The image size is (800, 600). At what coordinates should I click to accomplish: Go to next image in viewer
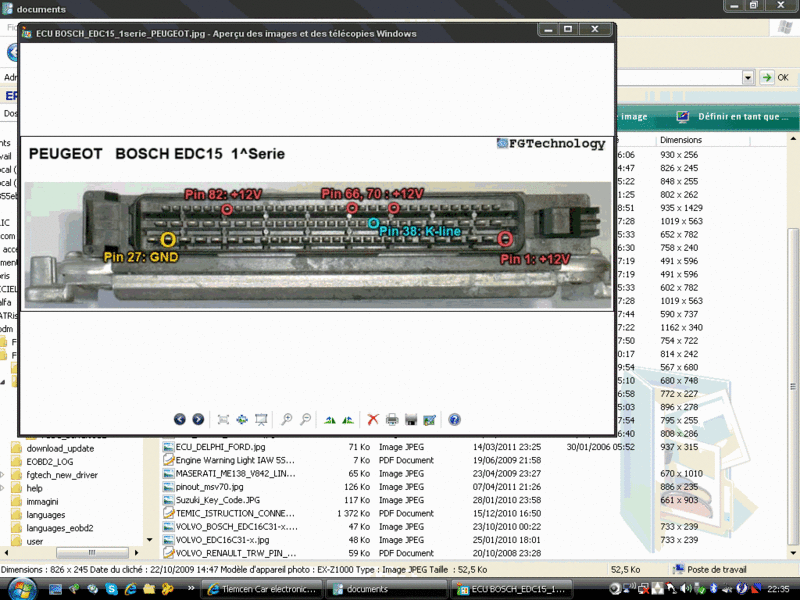(x=198, y=419)
